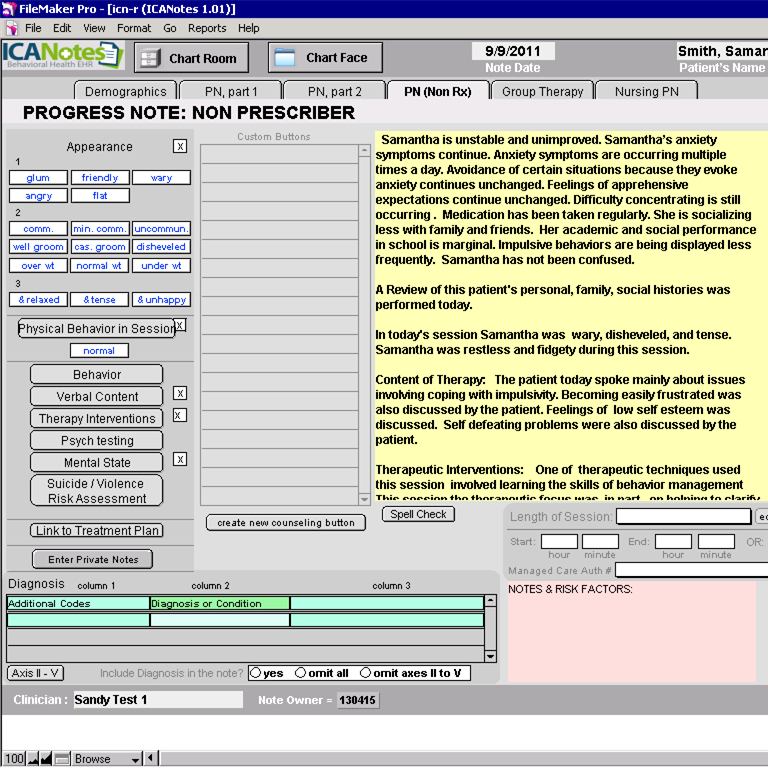The width and height of the screenshot is (768, 768).
Task: Click Link to Treatment Plan button
Action: [97, 531]
